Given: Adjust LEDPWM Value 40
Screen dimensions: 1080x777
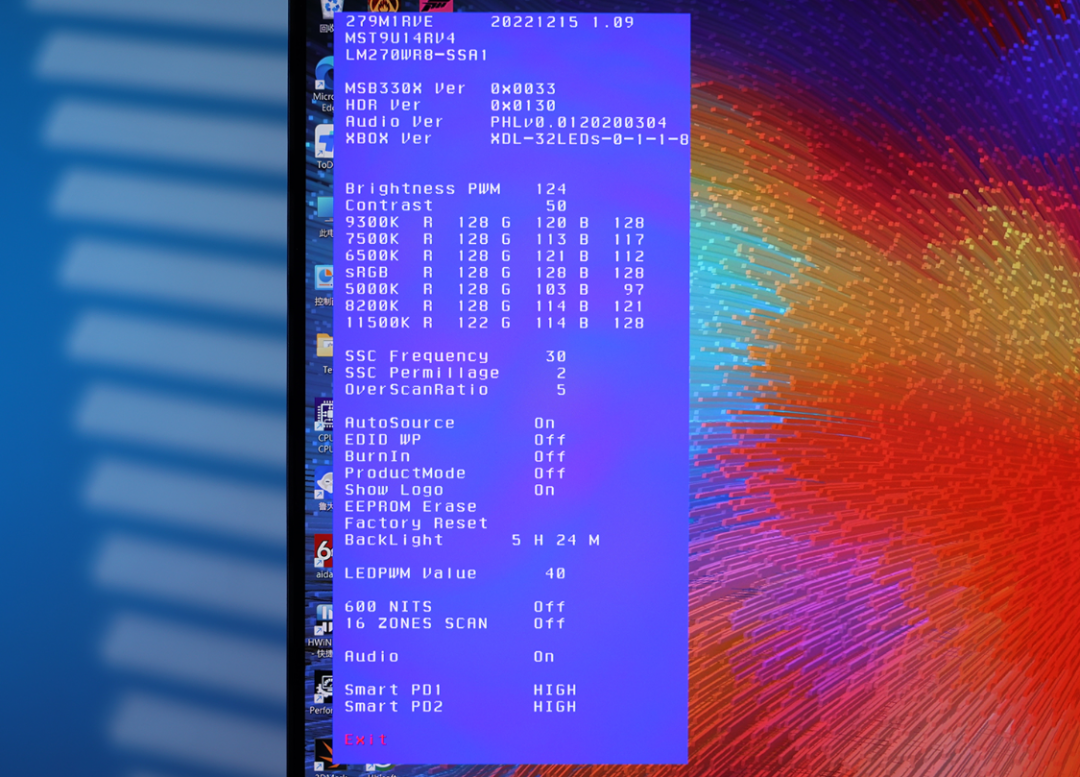Looking at the screenshot, I should pyautogui.click(x=556, y=573).
